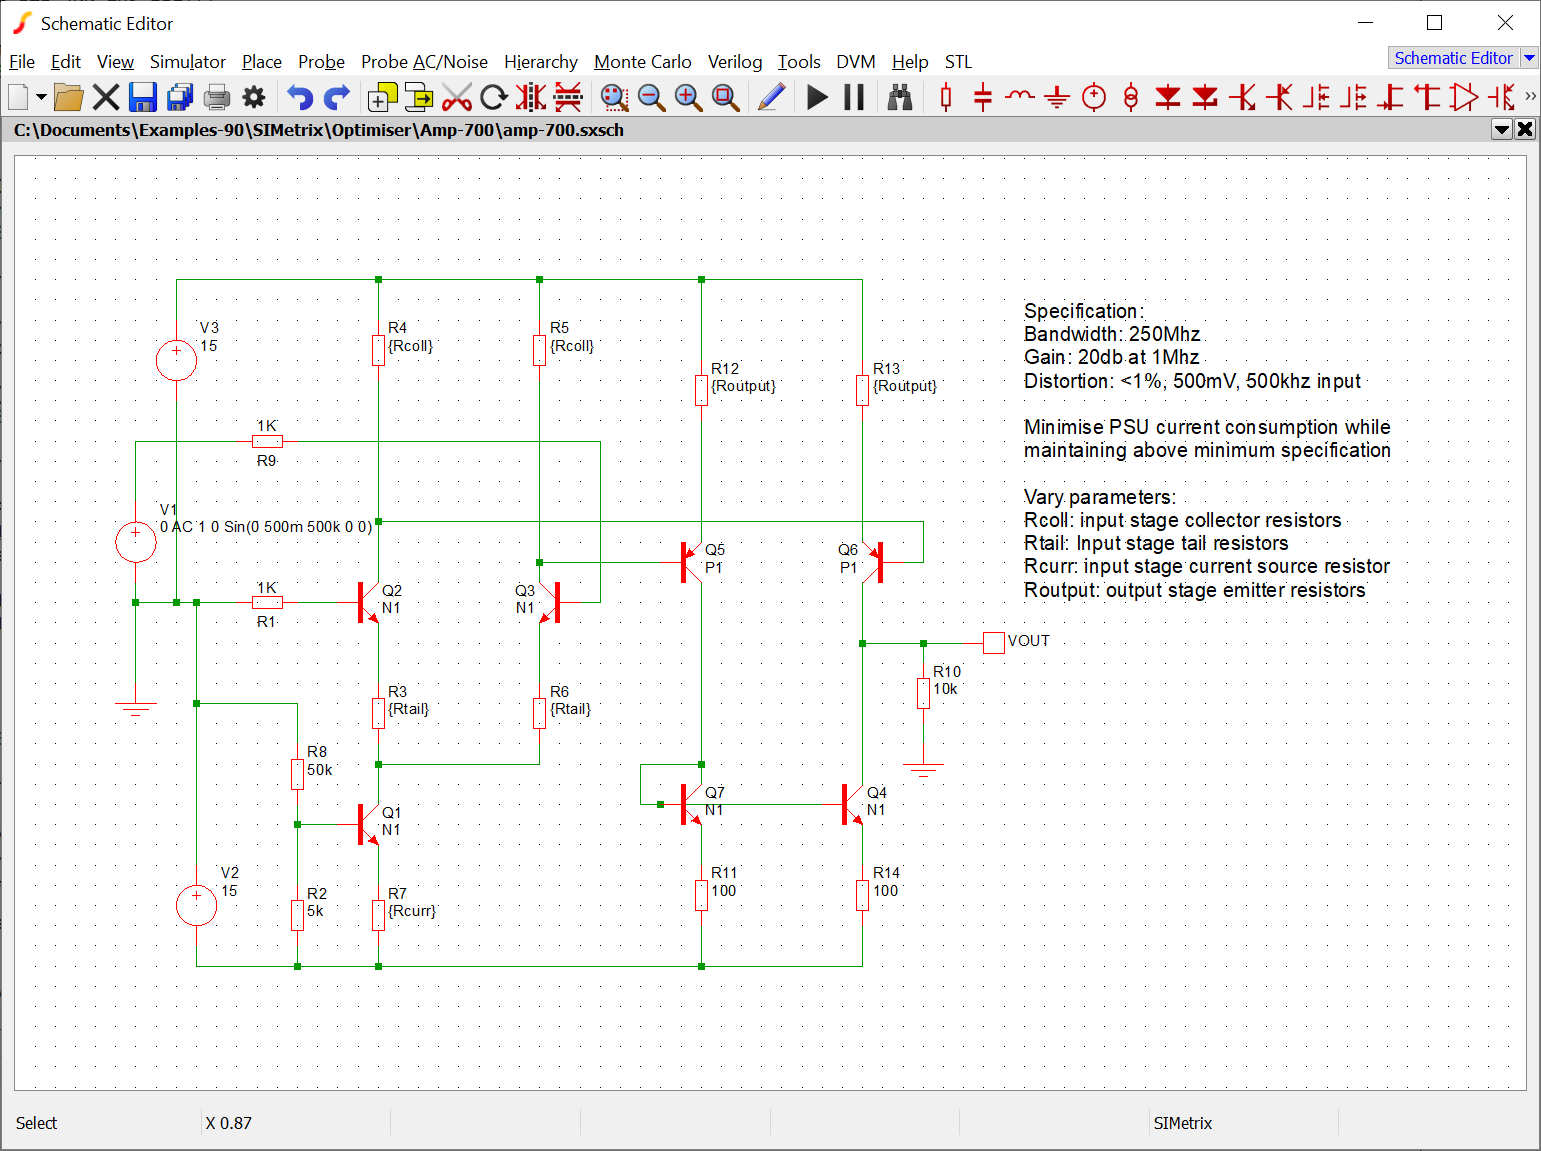This screenshot has height=1151, width=1541.
Task: Select the VOUT terminal on schematic
Action: point(994,642)
